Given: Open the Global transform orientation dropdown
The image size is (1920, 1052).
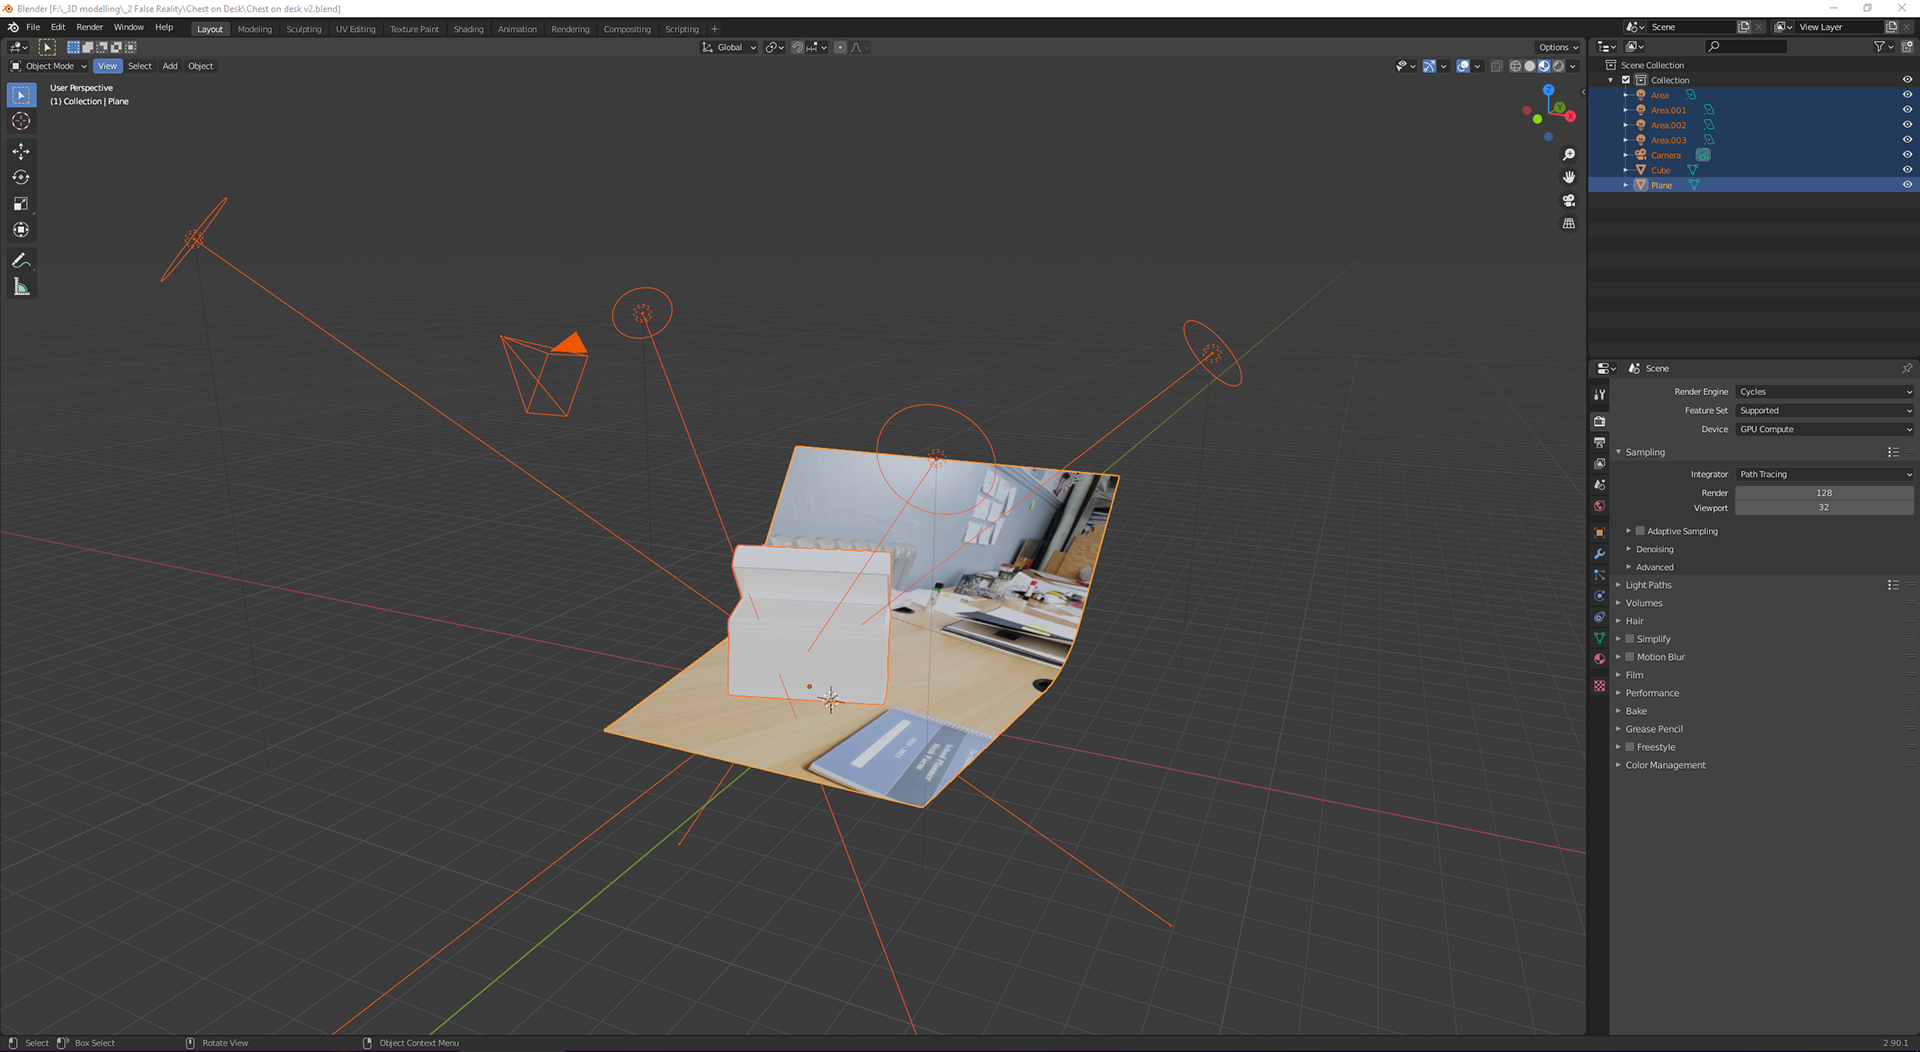Looking at the screenshot, I should [729, 47].
